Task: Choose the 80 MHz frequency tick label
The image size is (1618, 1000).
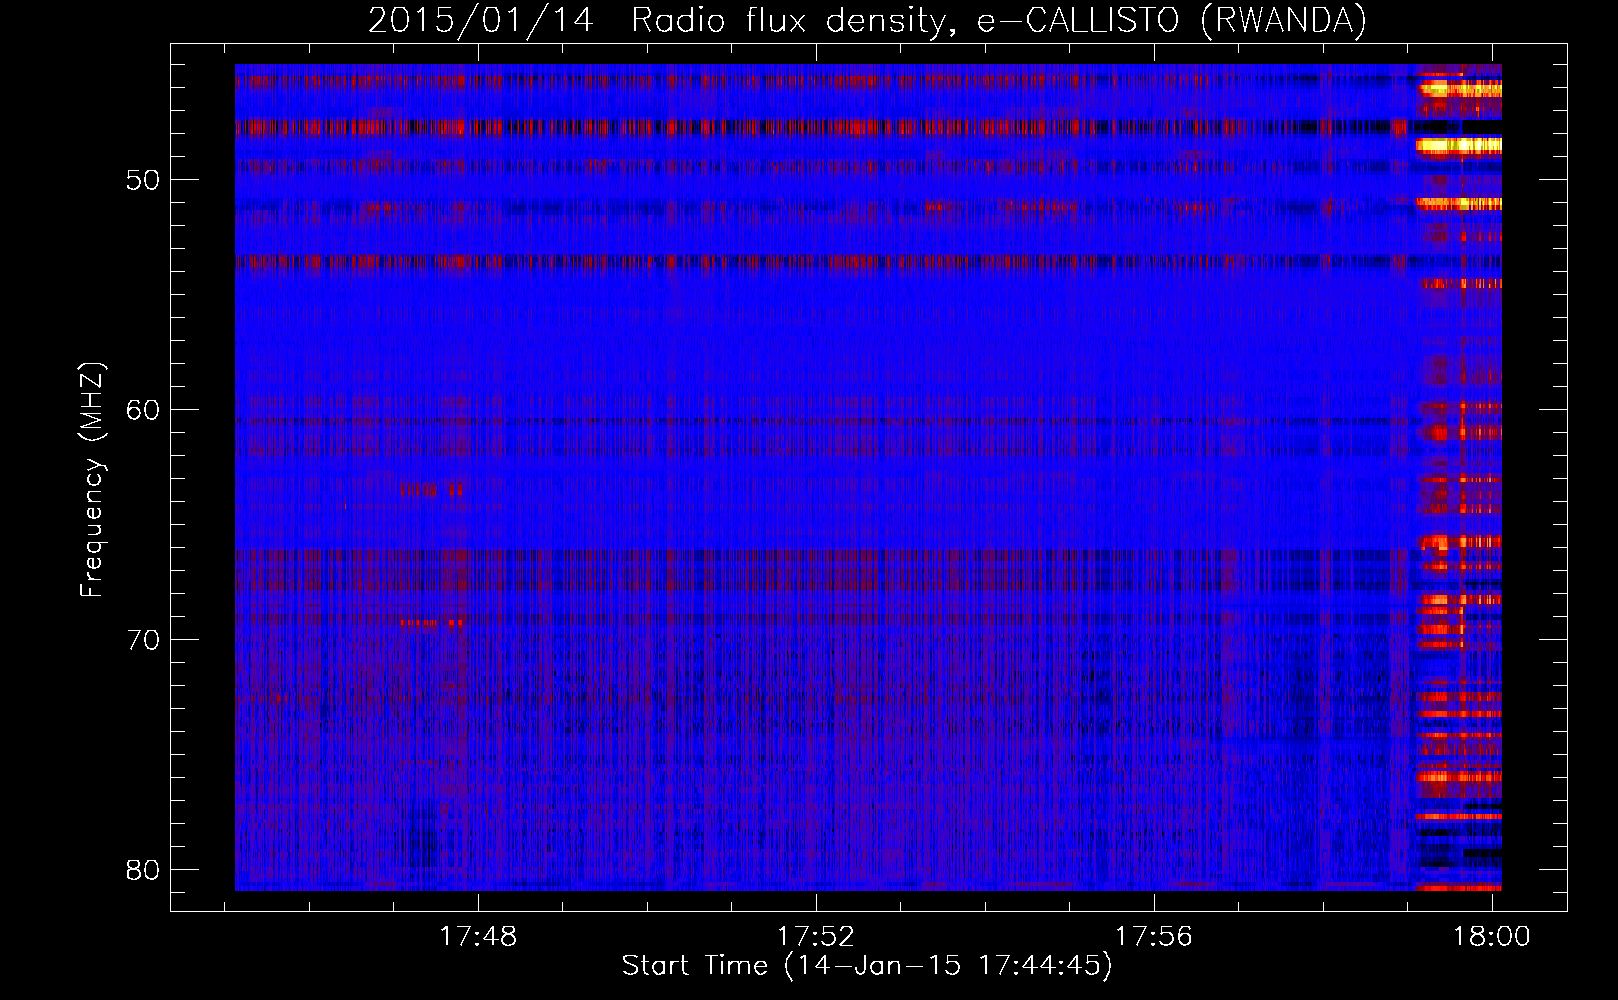Action: [x=144, y=870]
